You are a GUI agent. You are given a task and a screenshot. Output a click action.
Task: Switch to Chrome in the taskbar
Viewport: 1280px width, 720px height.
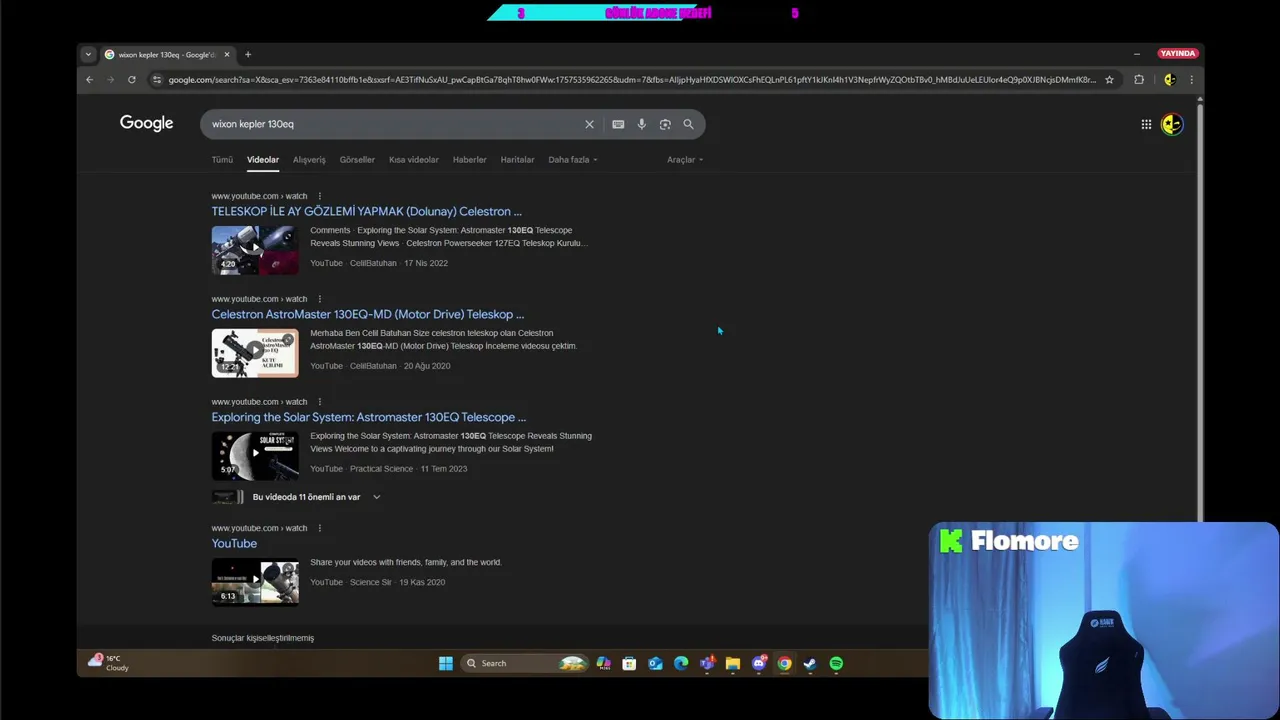[784, 663]
